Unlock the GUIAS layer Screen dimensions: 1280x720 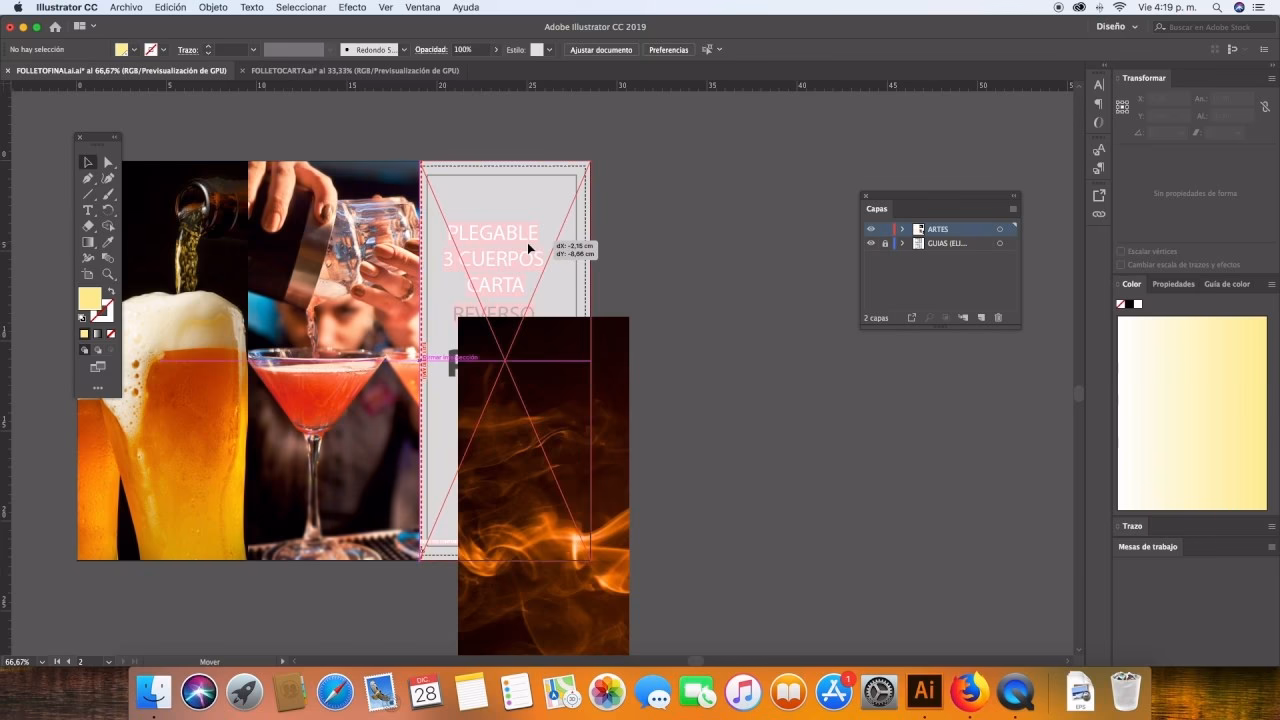(885, 243)
